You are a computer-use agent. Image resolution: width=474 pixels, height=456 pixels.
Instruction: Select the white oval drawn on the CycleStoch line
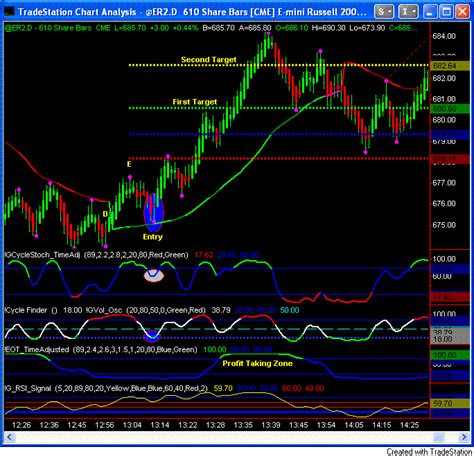(154, 275)
